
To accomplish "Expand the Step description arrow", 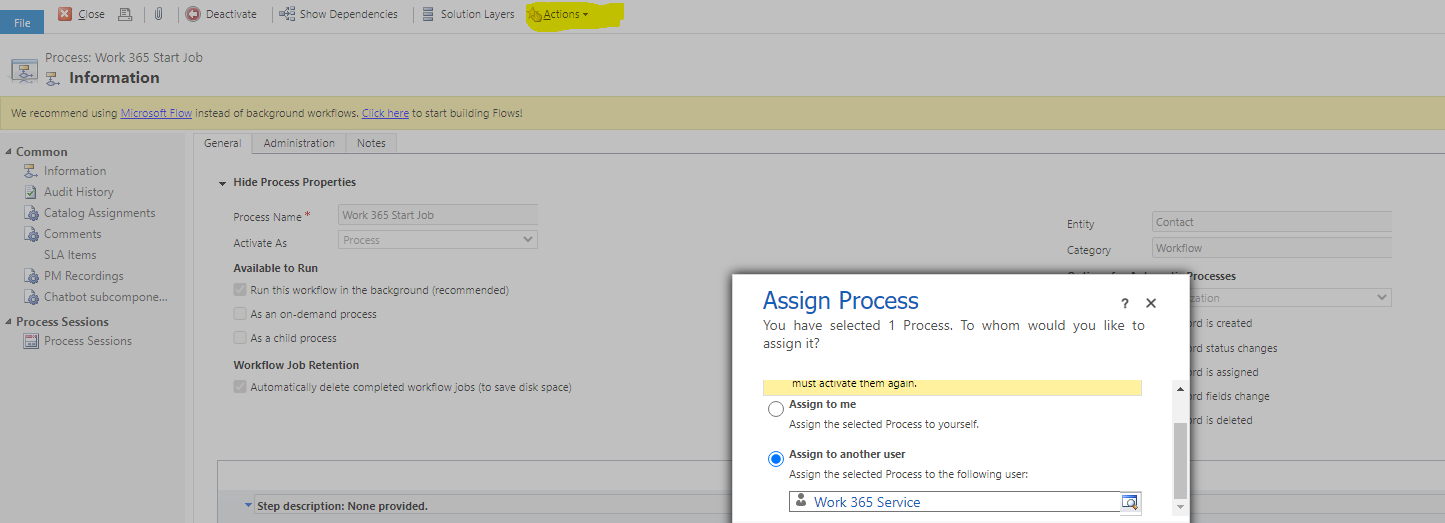I will 249,506.
